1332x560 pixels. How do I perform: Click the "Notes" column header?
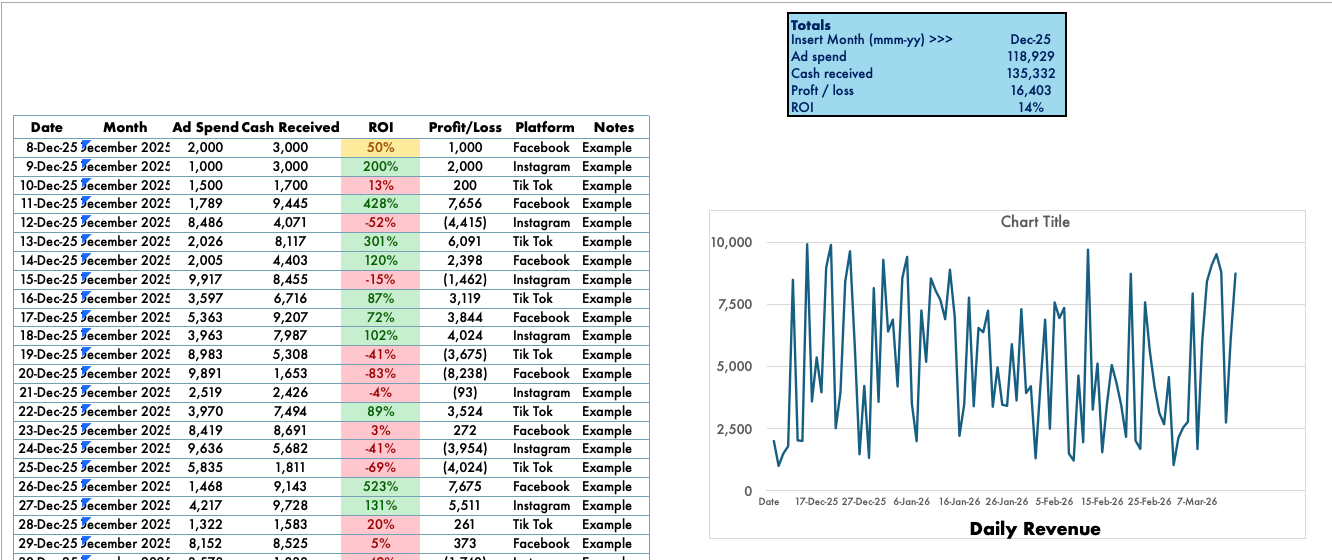[x=613, y=127]
